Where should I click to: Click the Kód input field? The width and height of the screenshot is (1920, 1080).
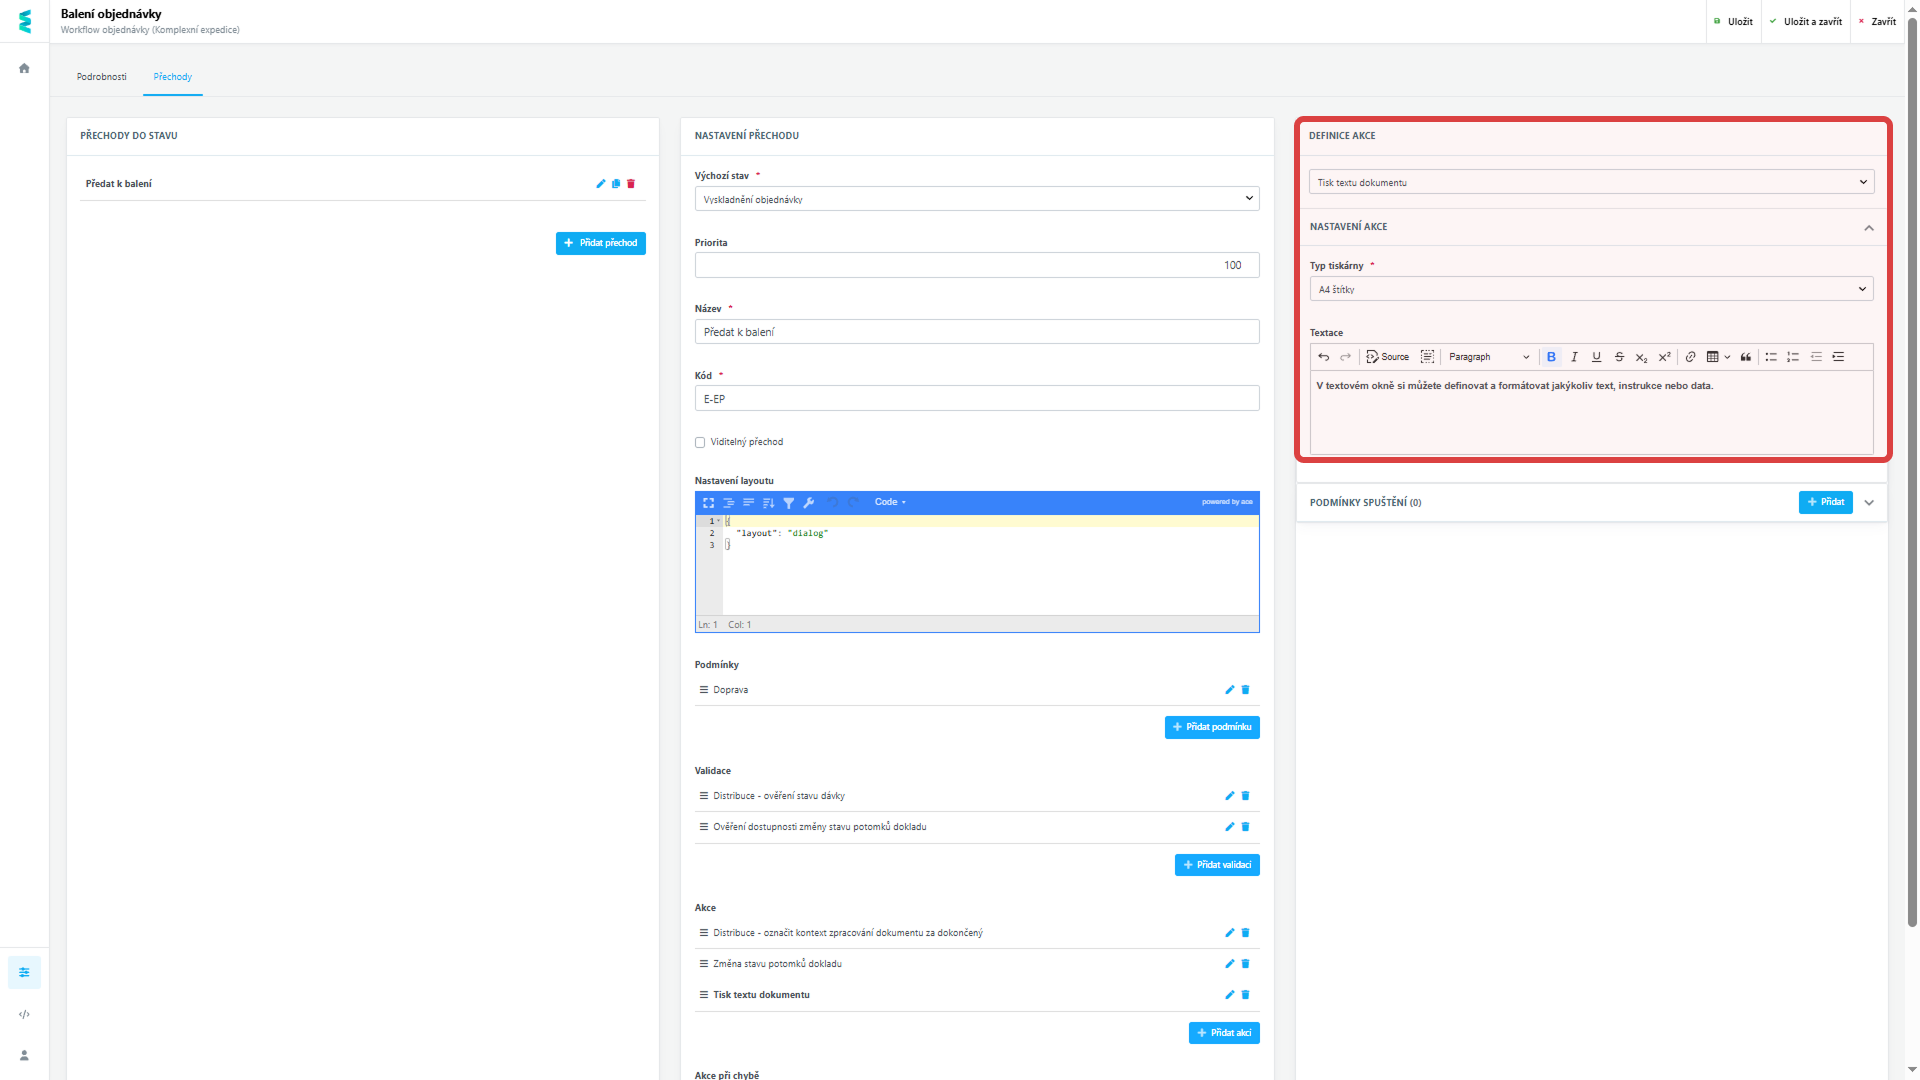(x=977, y=398)
